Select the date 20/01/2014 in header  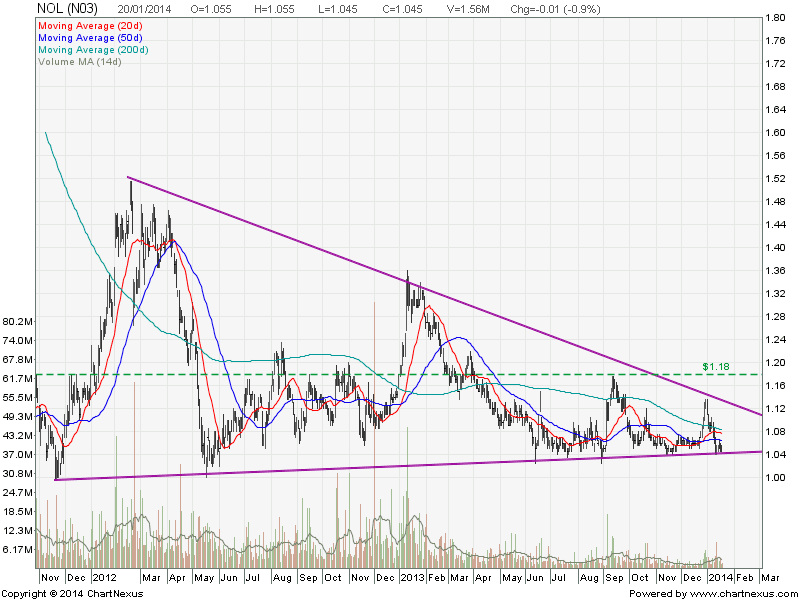(144, 9)
